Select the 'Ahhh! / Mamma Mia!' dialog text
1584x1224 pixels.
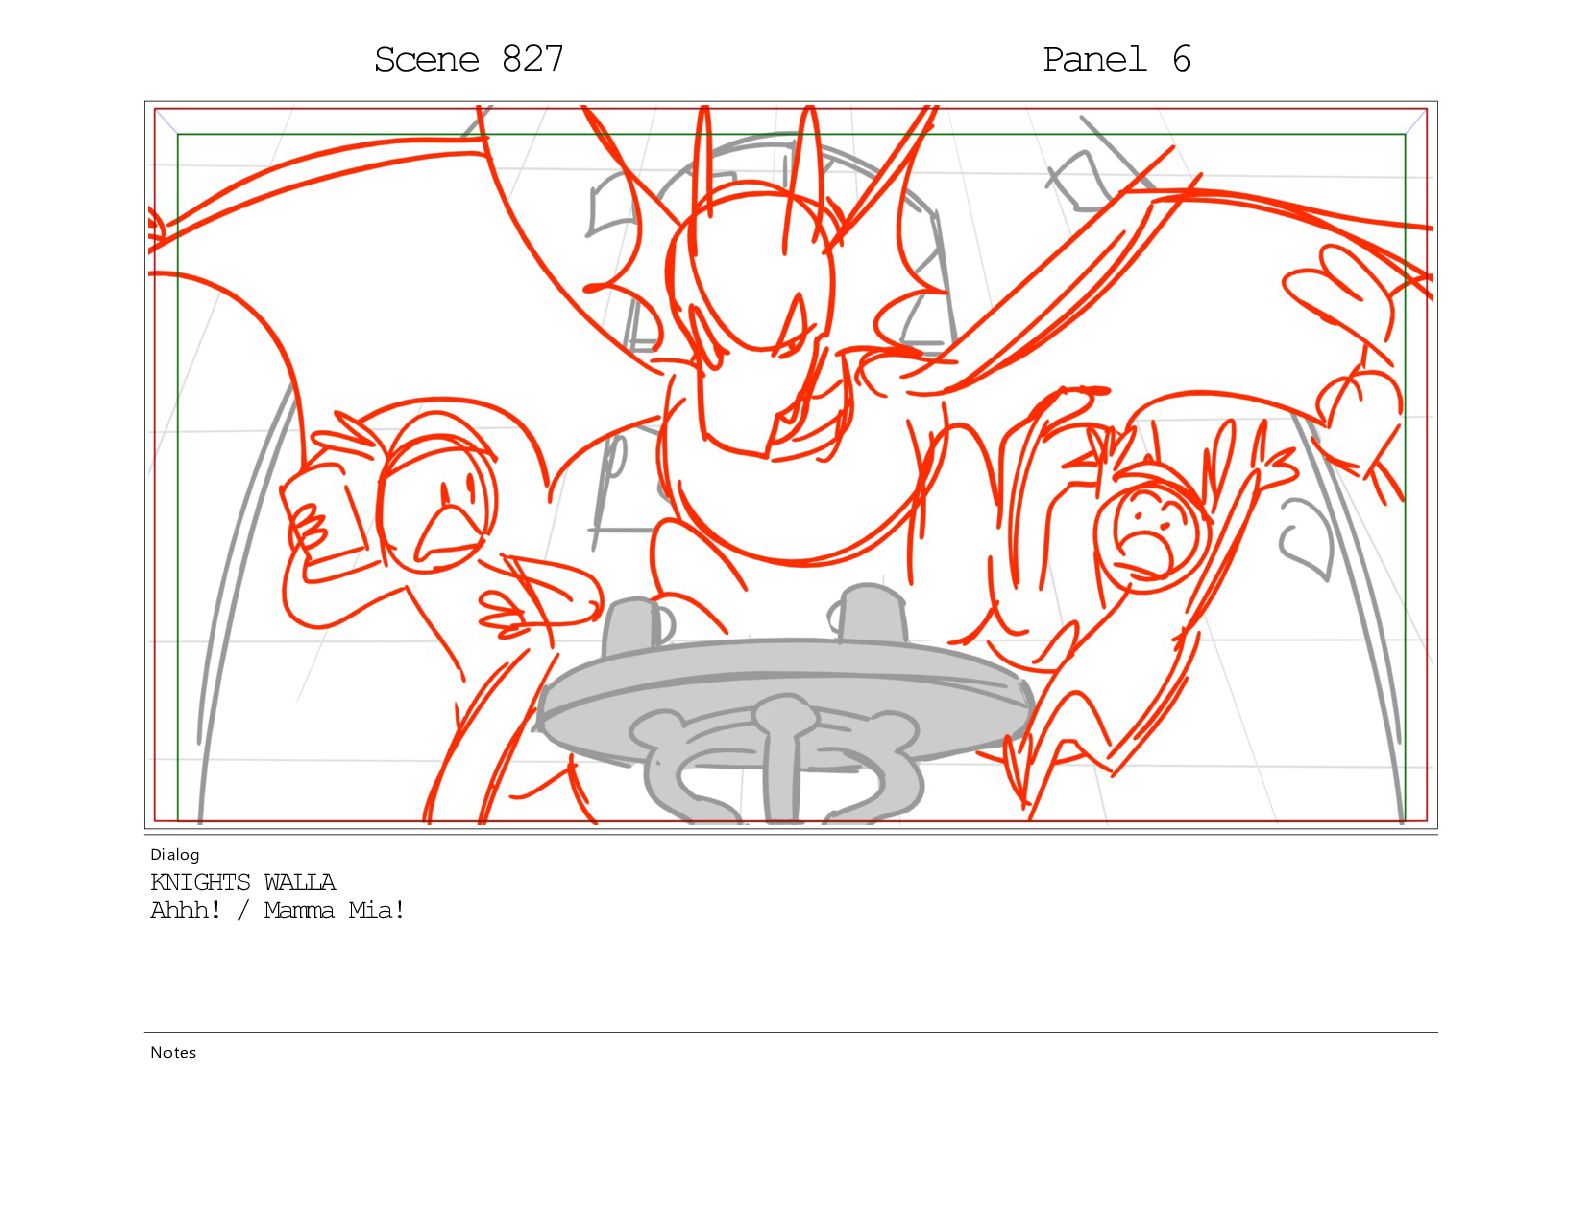tap(278, 910)
